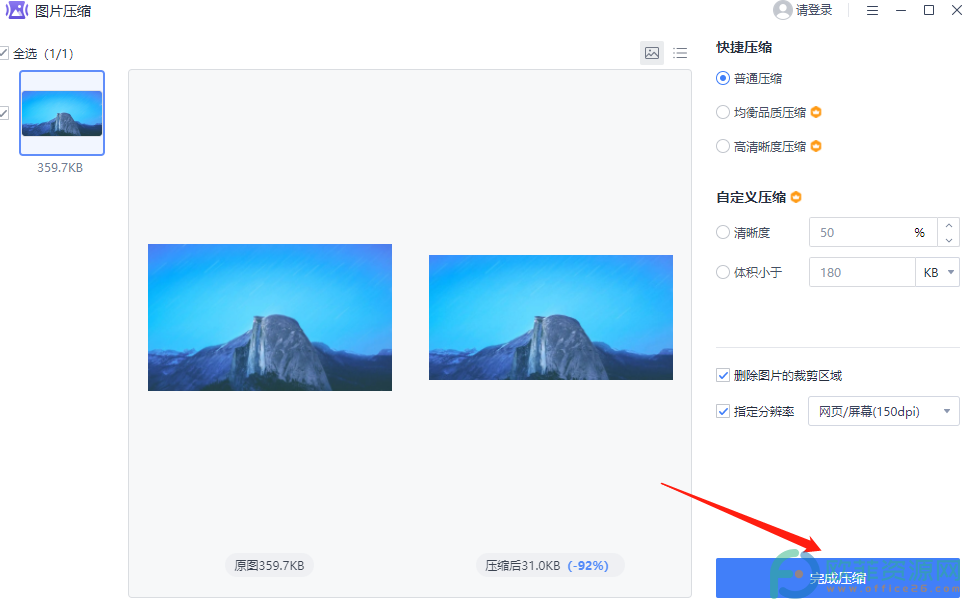Click the compressed image preview
The image size is (970, 608).
(x=551, y=317)
